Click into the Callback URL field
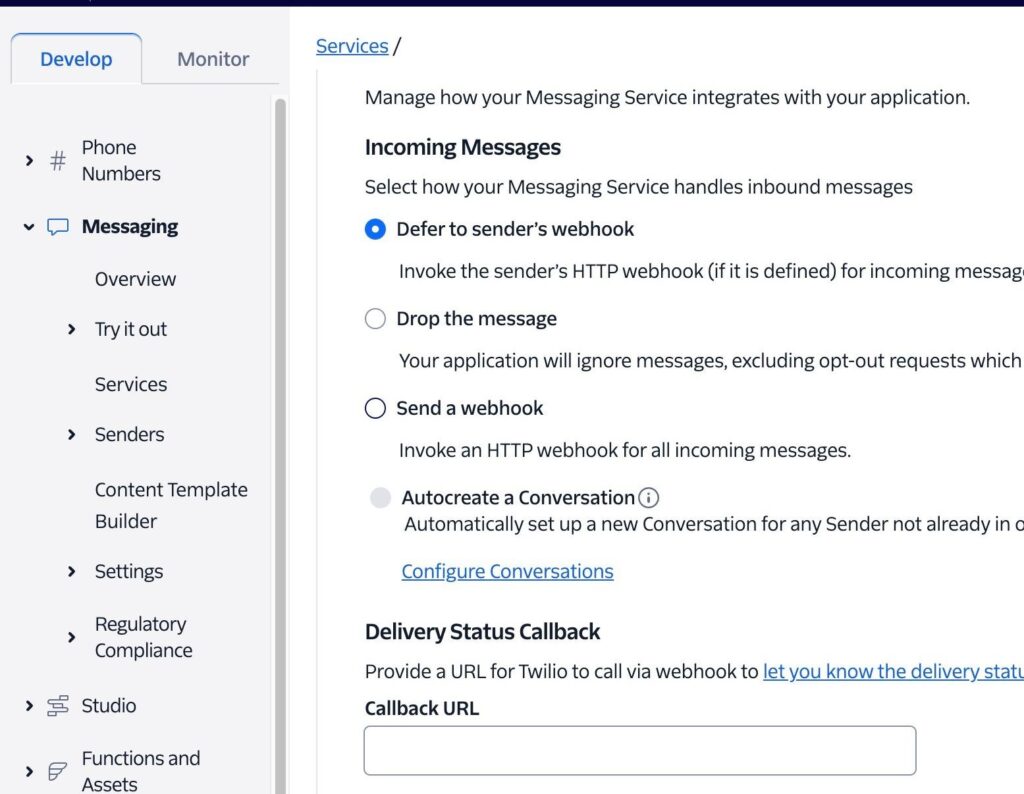1024x794 pixels. 639,750
